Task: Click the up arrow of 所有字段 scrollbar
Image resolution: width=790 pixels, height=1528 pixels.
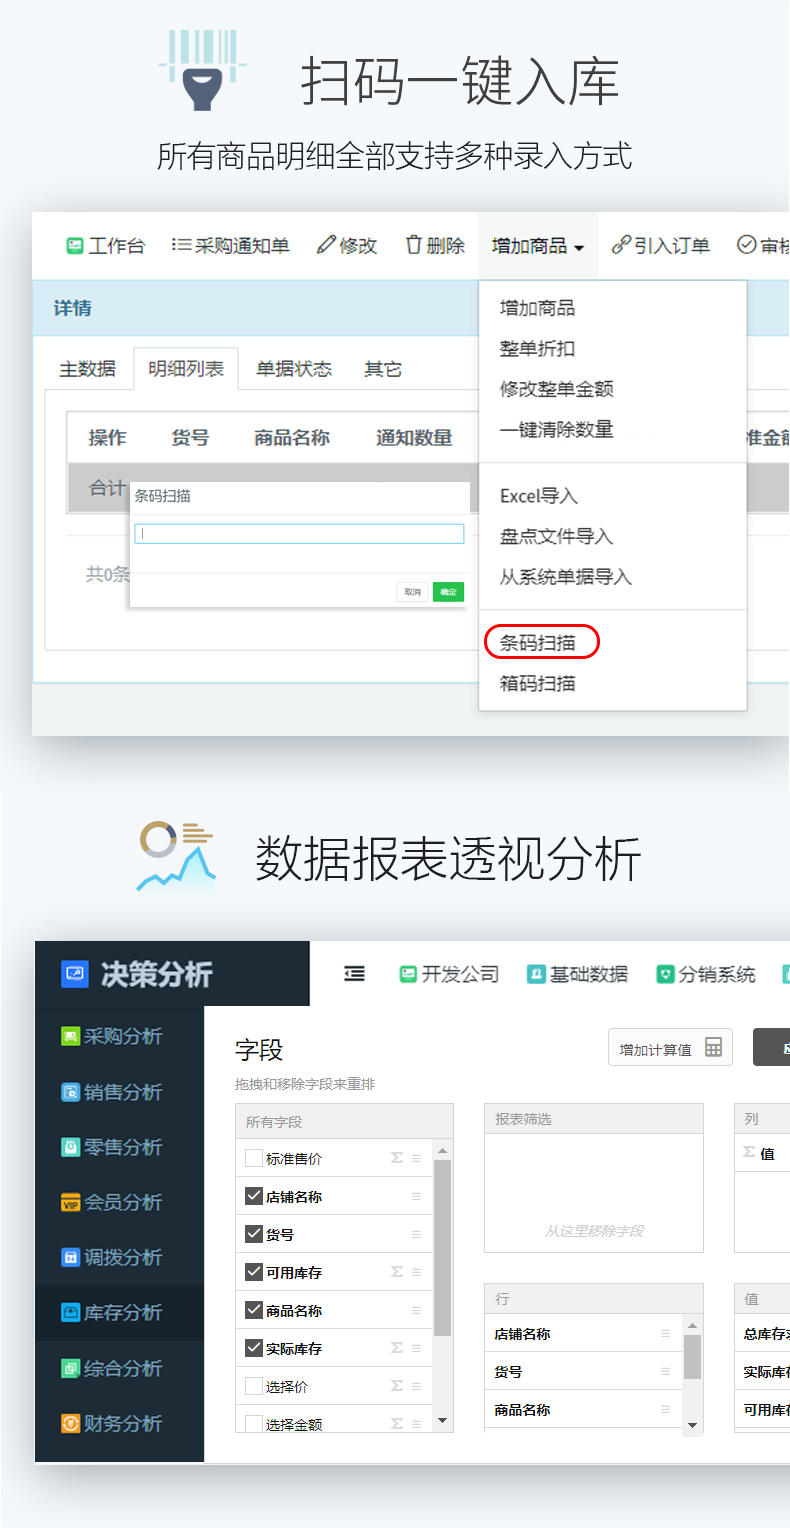Action: pos(443,1150)
